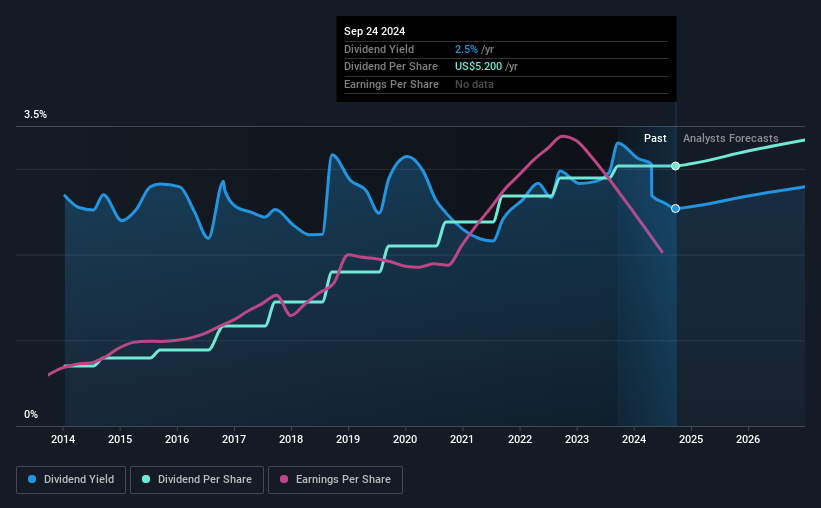Toggle the Dividend Yield legend button
Screen dimensions: 821x508
pyautogui.click(x=71, y=480)
